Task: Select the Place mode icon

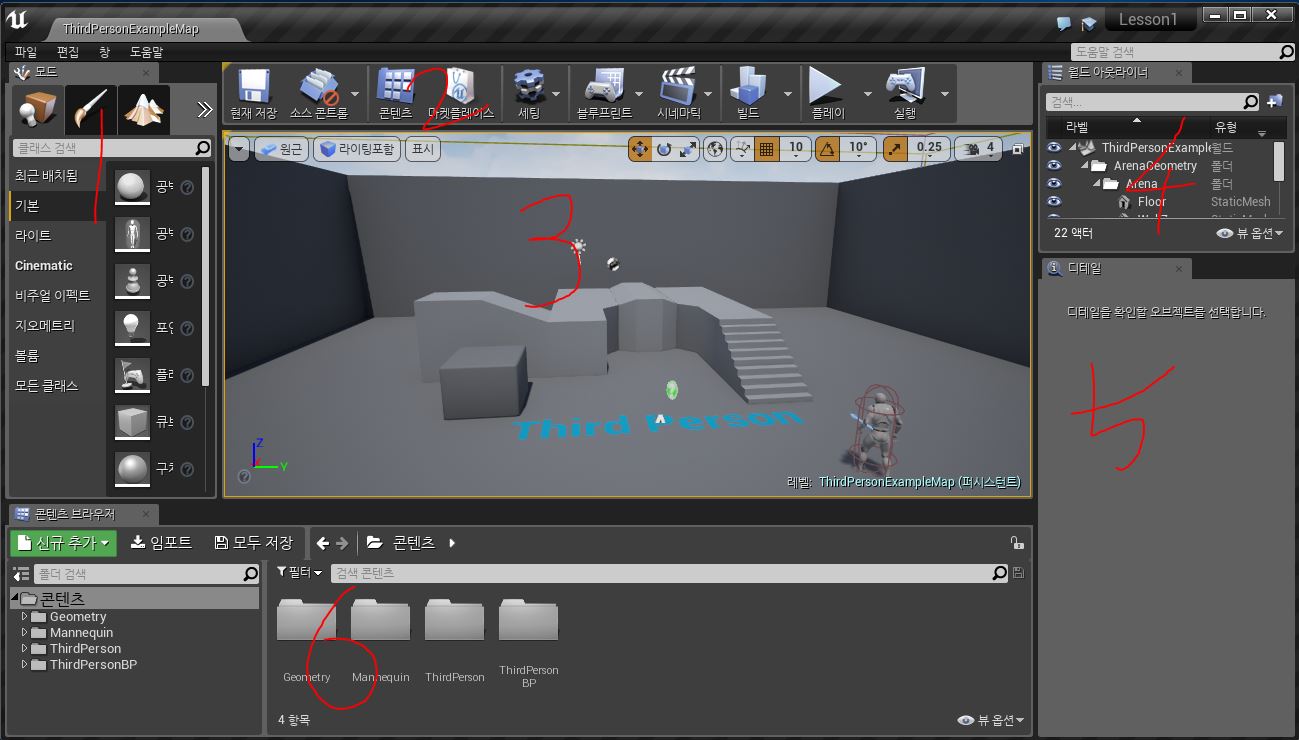Action: [39, 109]
